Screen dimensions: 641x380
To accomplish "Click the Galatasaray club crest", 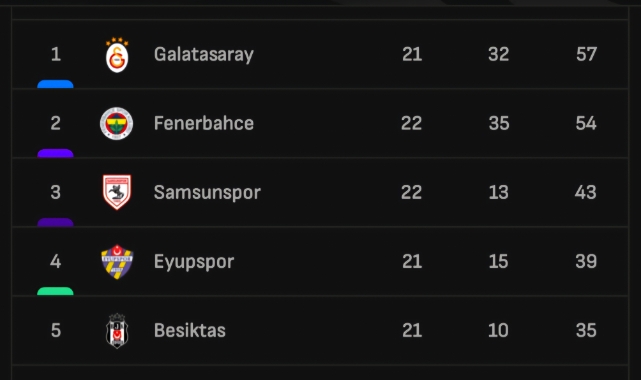I will (117, 55).
